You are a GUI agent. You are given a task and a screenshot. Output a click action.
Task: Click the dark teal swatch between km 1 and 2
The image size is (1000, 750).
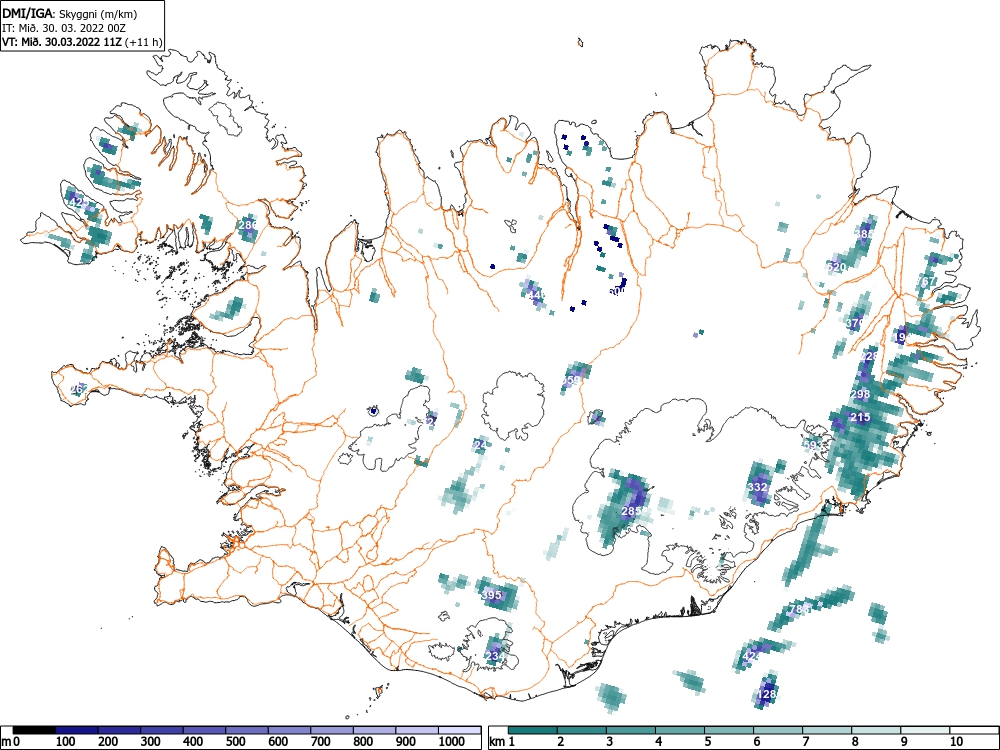pyautogui.click(x=533, y=730)
